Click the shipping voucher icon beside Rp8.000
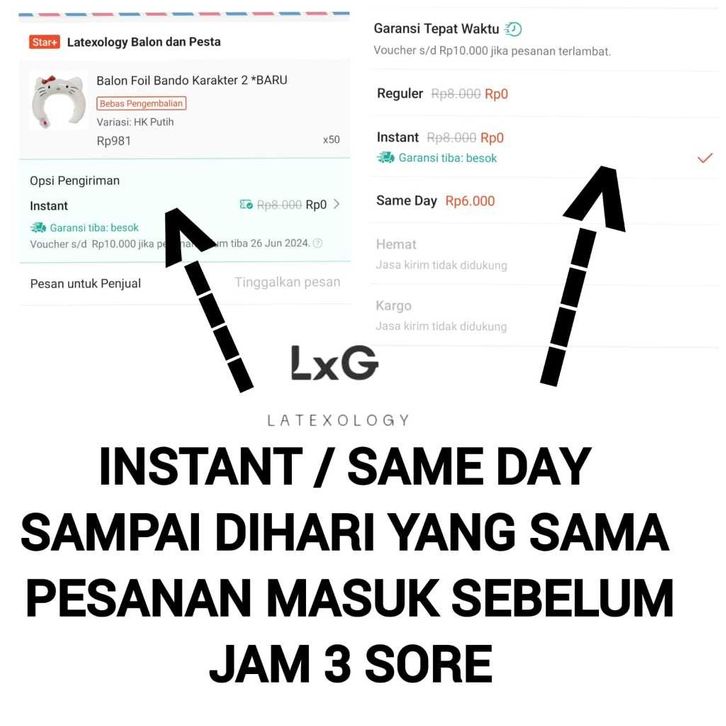The height and width of the screenshot is (726, 726). [246, 205]
